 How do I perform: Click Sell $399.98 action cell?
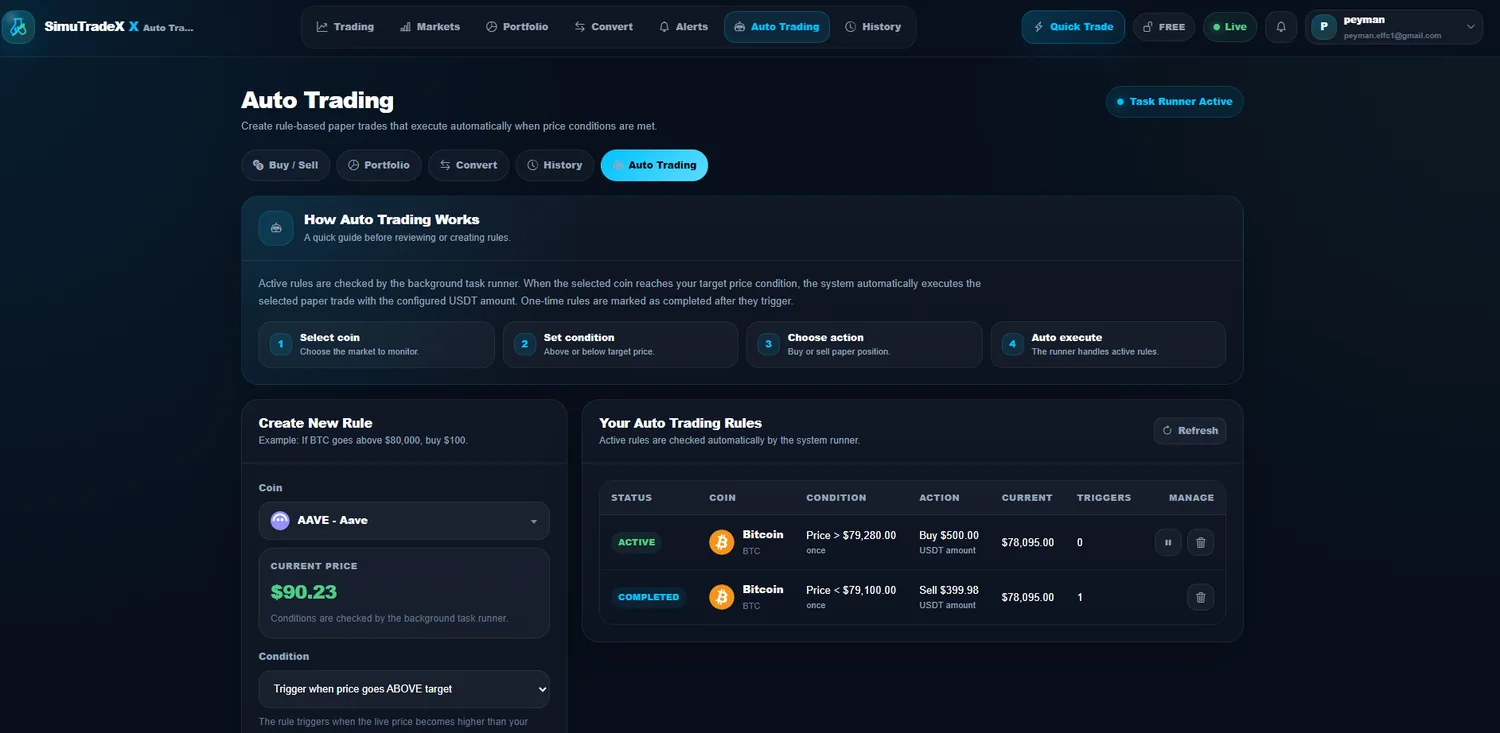tap(949, 597)
